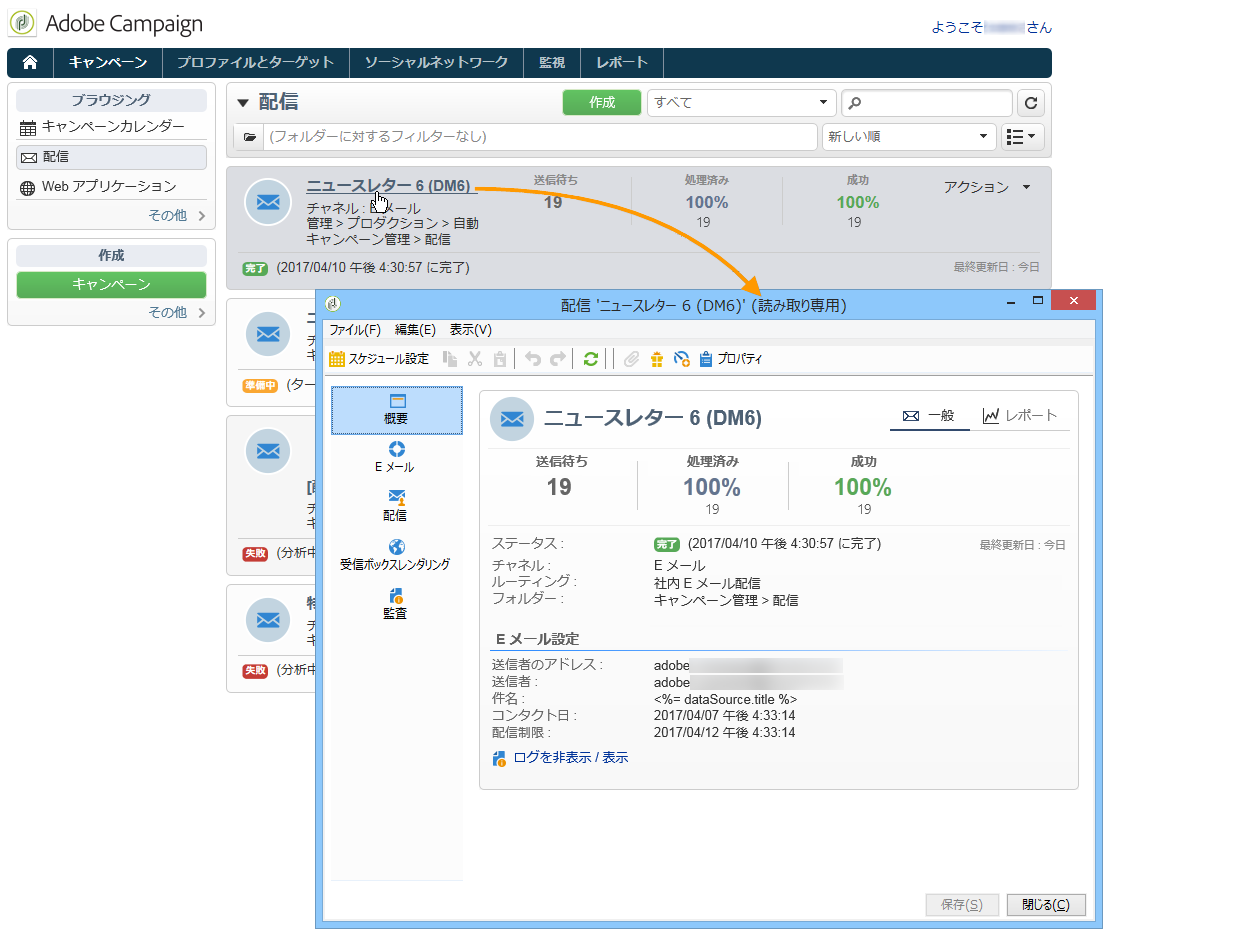Click the copy icon in the dialog toolbar

pyautogui.click(x=451, y=359)
